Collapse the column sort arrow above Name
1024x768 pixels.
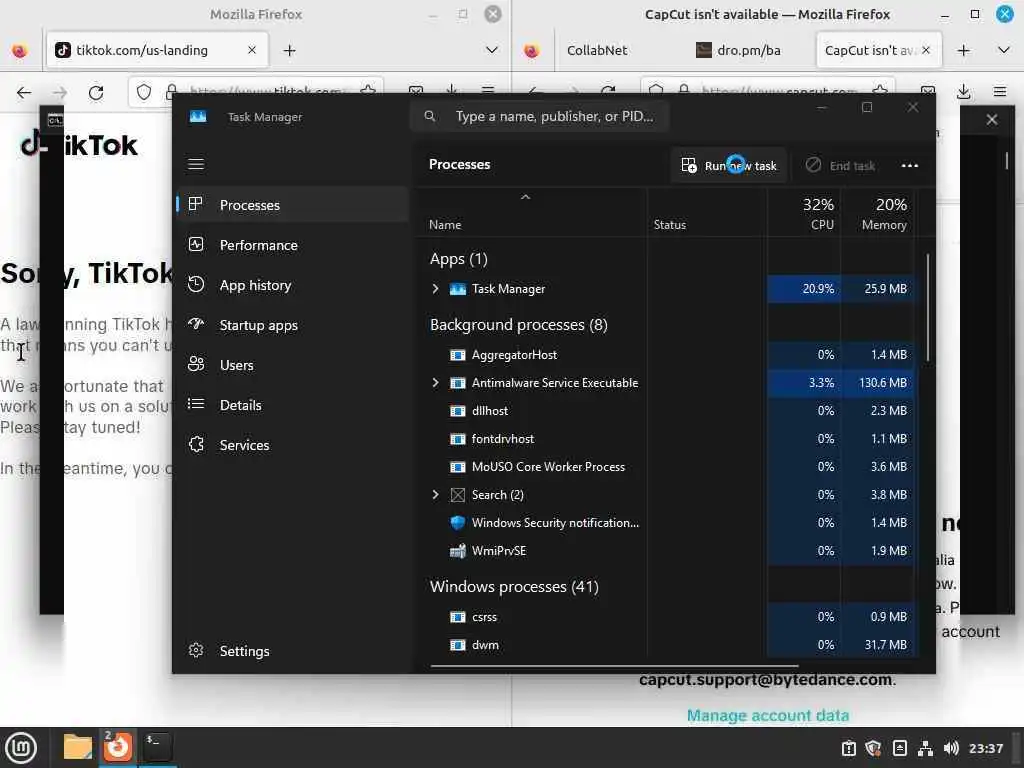click(525, 197)
